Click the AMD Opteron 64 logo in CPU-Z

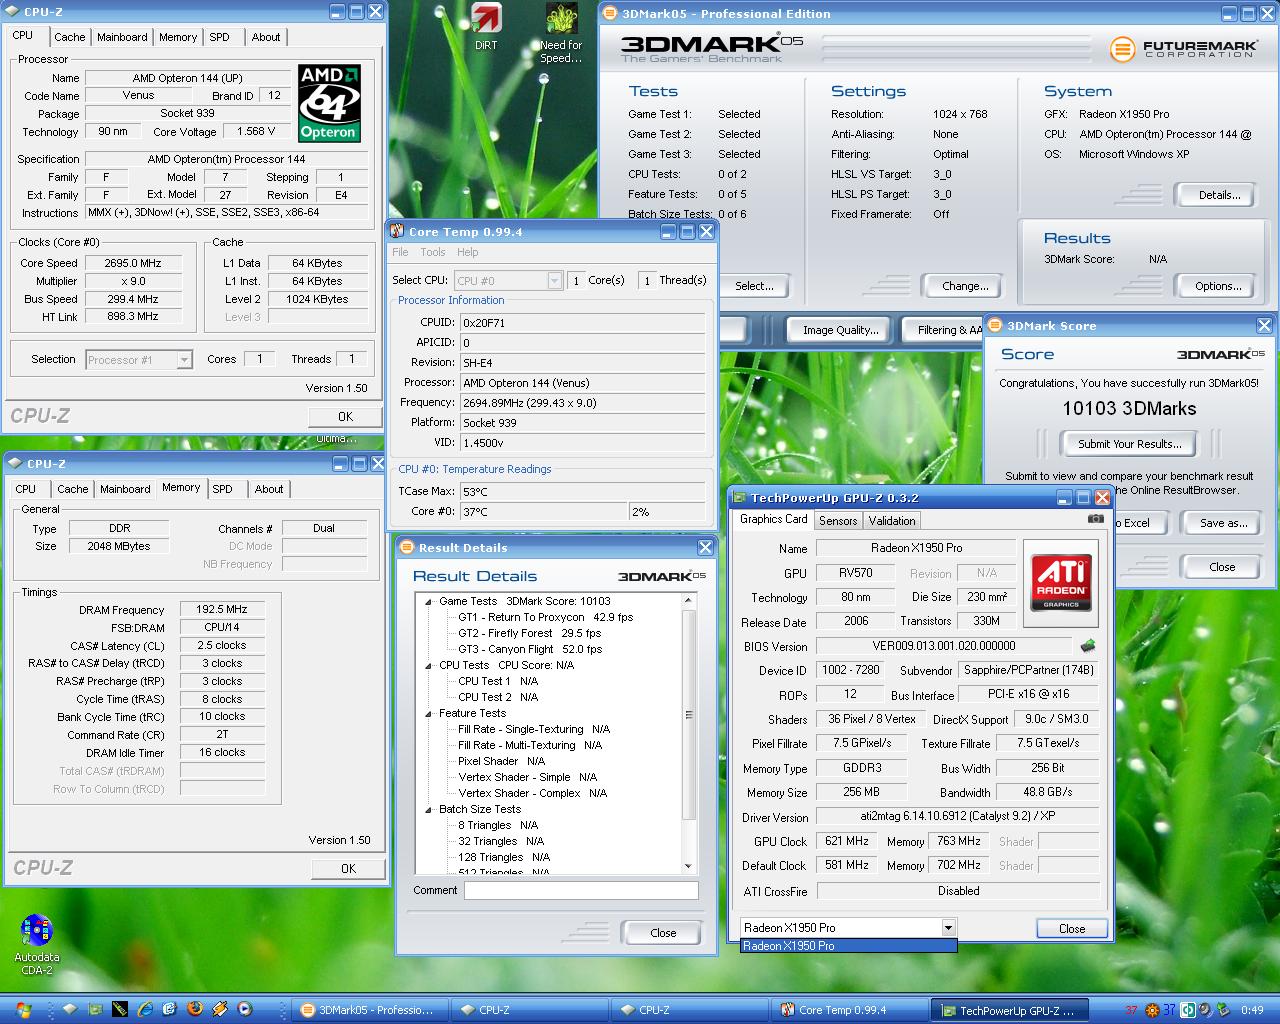pyautogui.click(x=329, y=104)
